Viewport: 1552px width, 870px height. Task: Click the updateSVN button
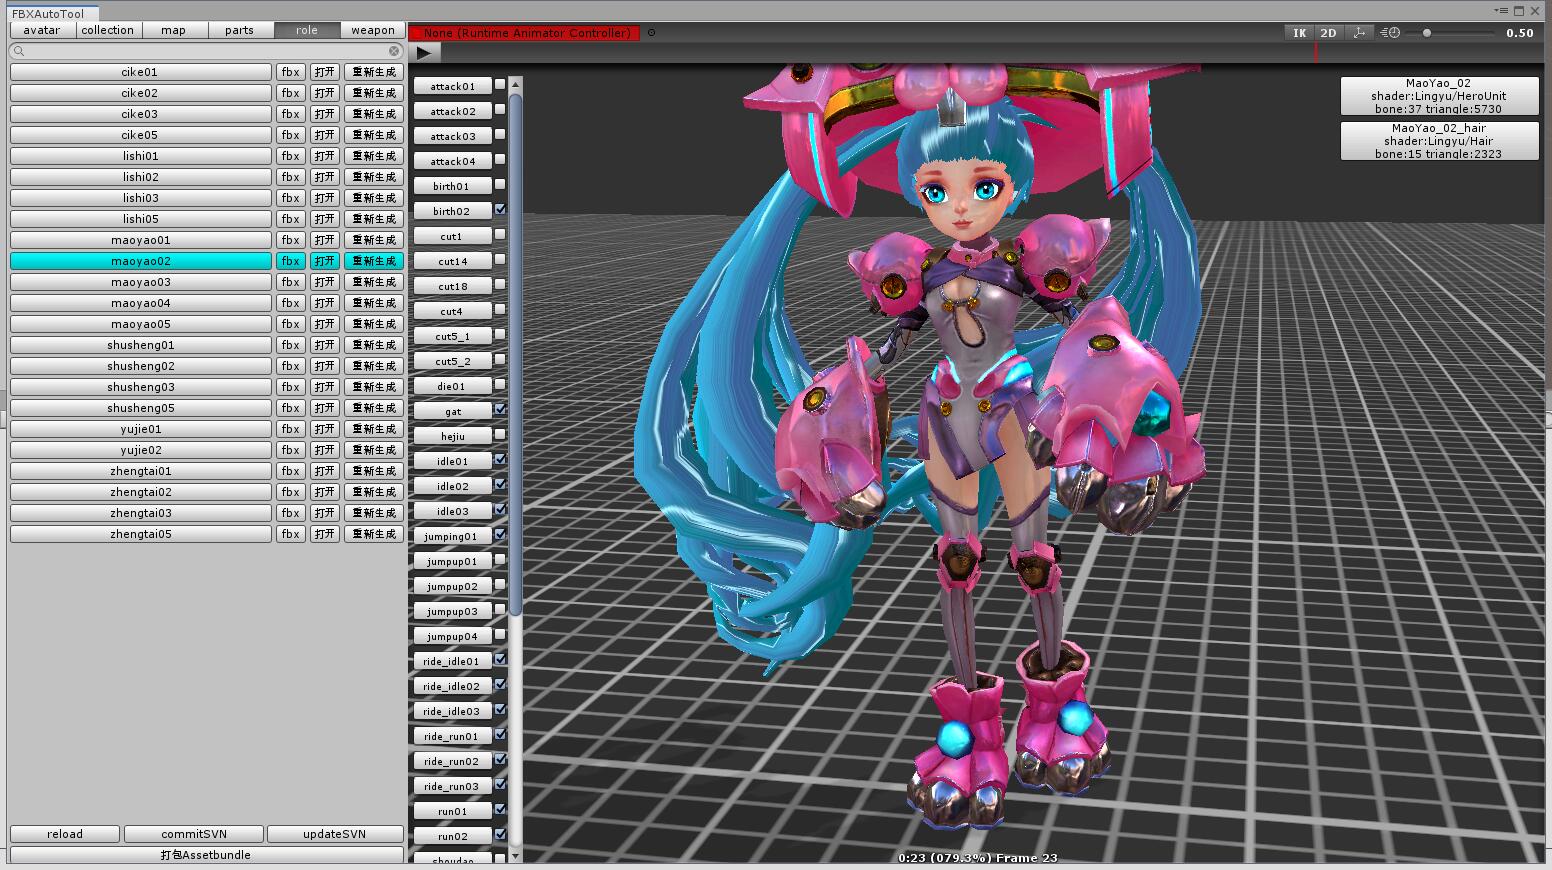[335, 834]
